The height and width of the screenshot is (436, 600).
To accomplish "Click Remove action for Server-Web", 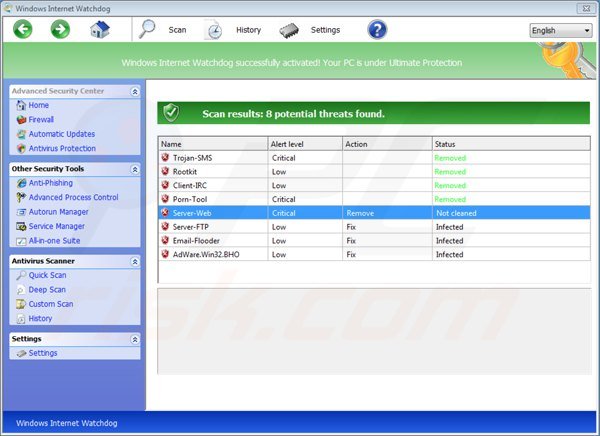I will point(360,213).
